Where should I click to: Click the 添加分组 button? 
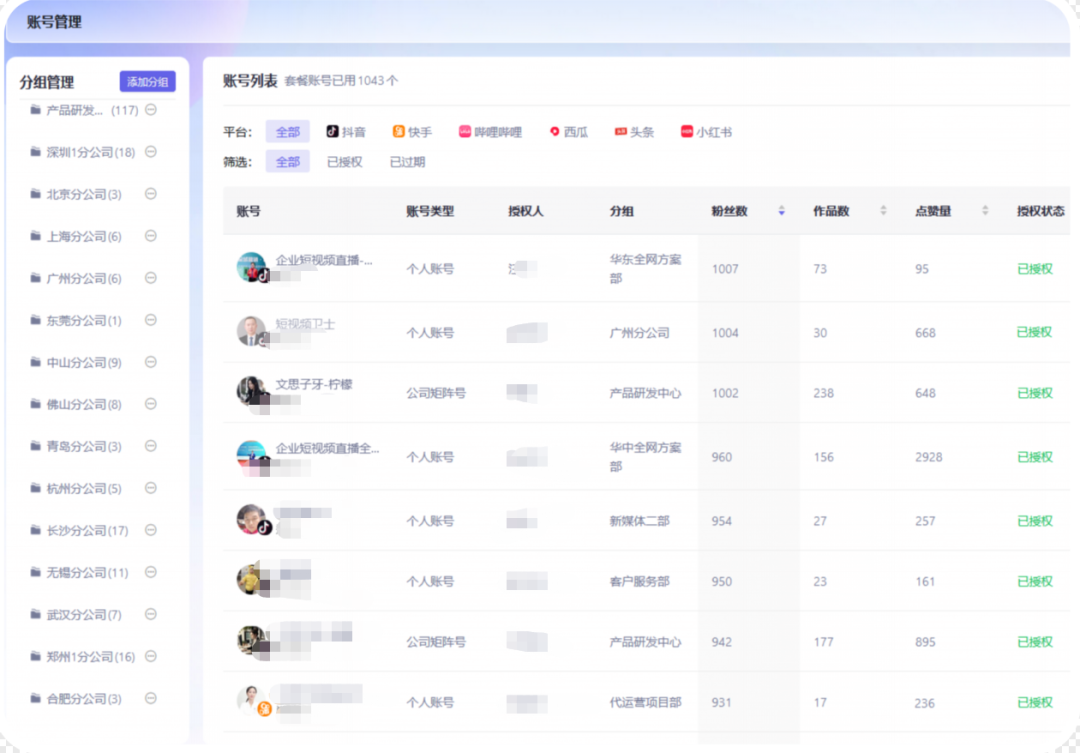[x=146, y=80]
